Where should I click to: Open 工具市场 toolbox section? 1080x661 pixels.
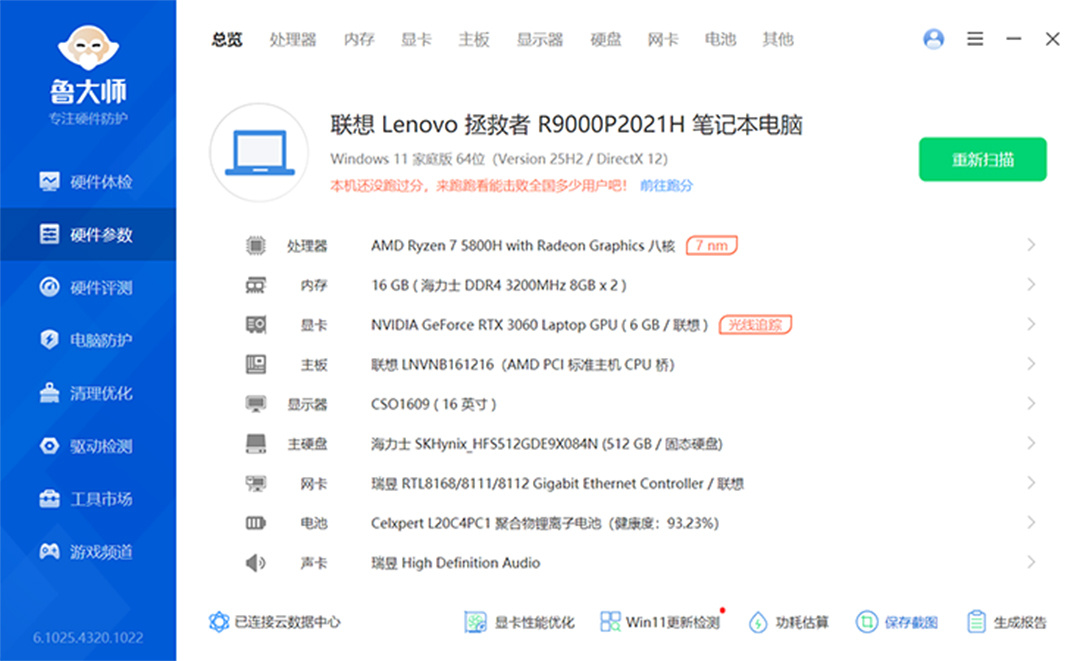[87, 499]
